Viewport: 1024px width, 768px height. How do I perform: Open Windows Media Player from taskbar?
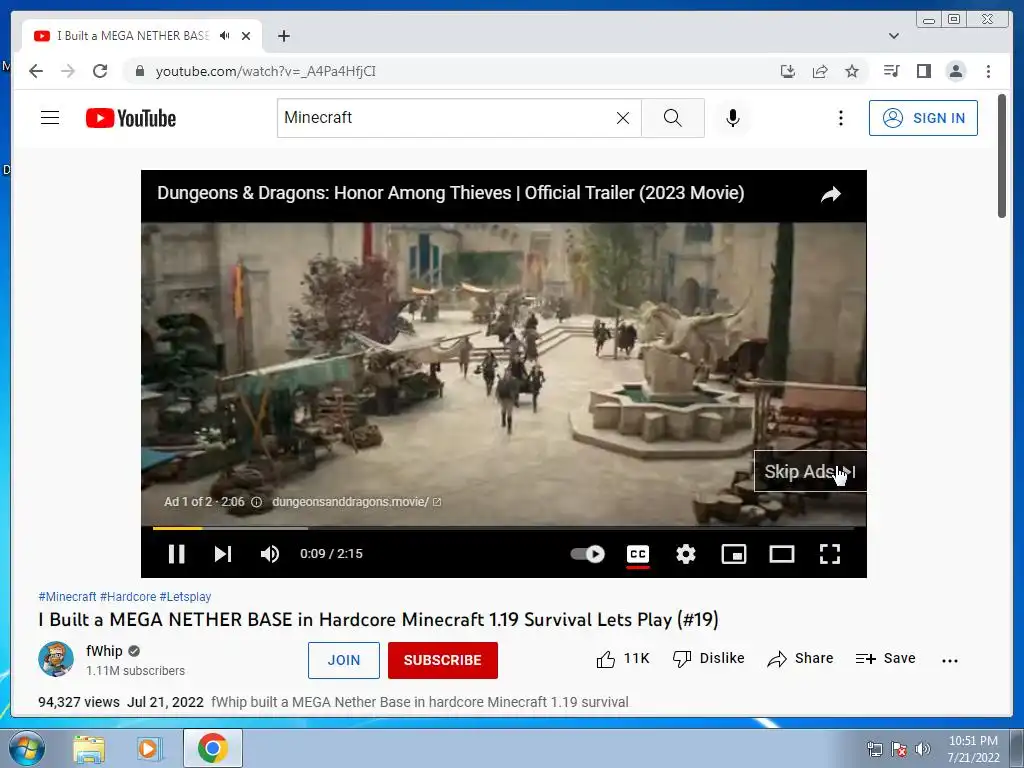(149, 748)
